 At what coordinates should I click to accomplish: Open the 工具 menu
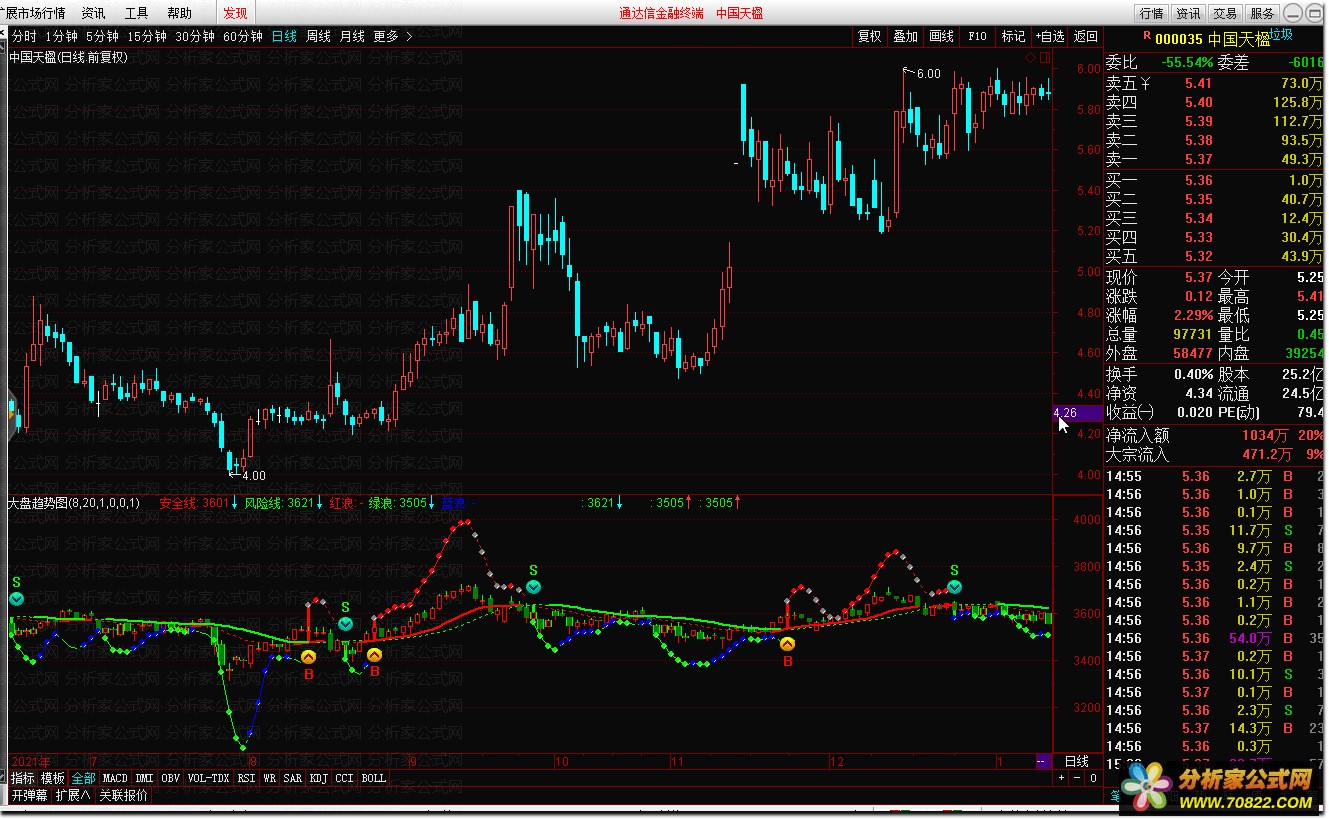pos(136,13)
